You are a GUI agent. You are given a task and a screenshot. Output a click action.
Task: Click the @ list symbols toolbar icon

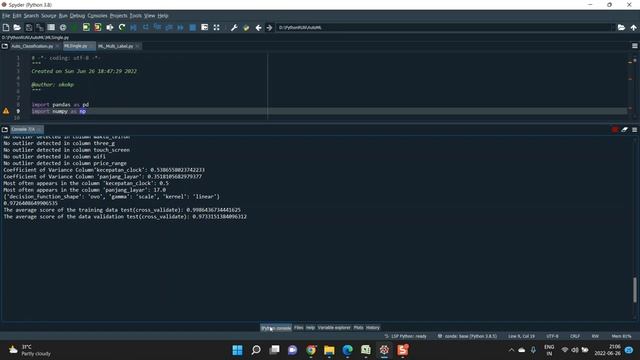click(x=63, y=27)
